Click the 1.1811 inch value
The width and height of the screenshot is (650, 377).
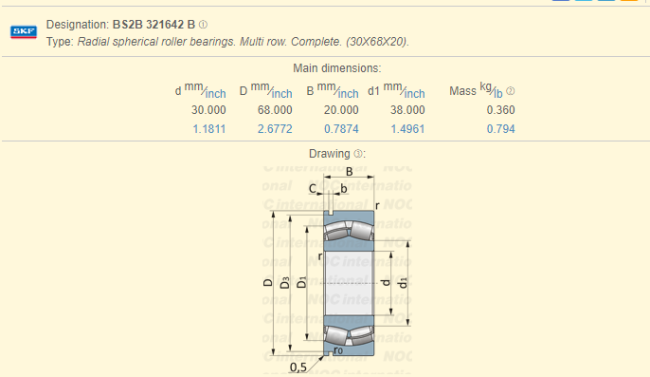[209, 129]
